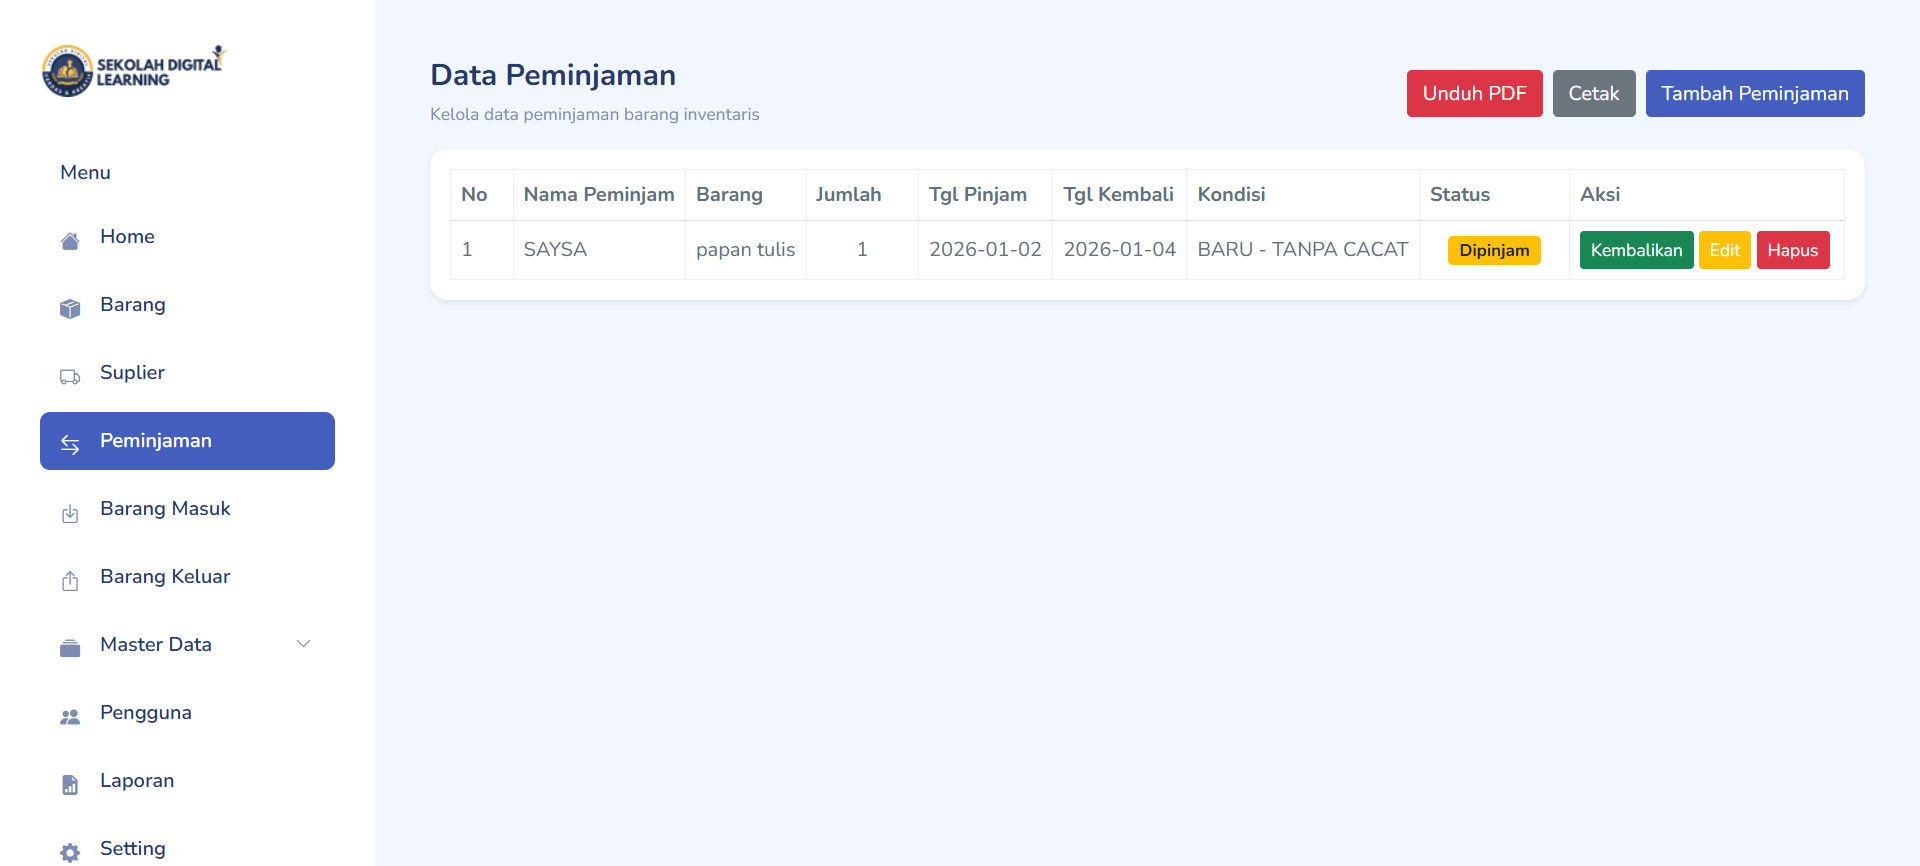Click the Home house icon in sidebar
Screen dimensions: 1920x866
pos(70,241)
